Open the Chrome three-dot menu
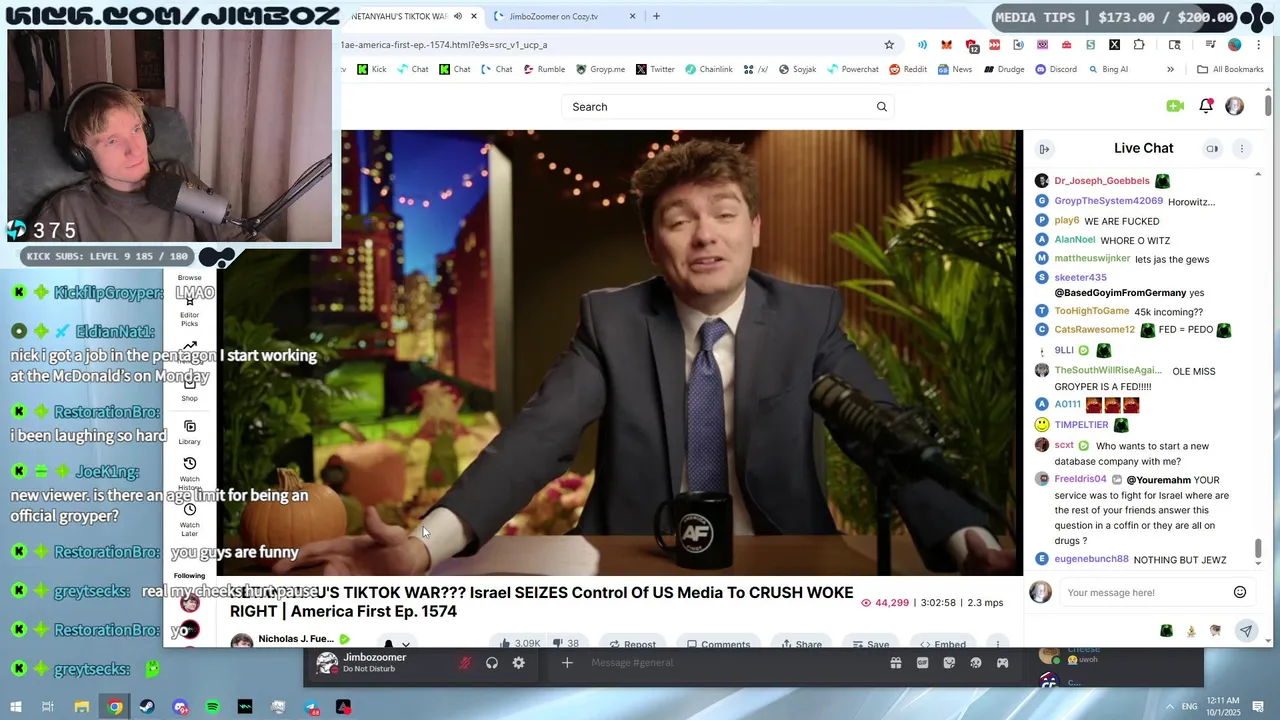The image size is (1280, 720). click(1259, 44)
